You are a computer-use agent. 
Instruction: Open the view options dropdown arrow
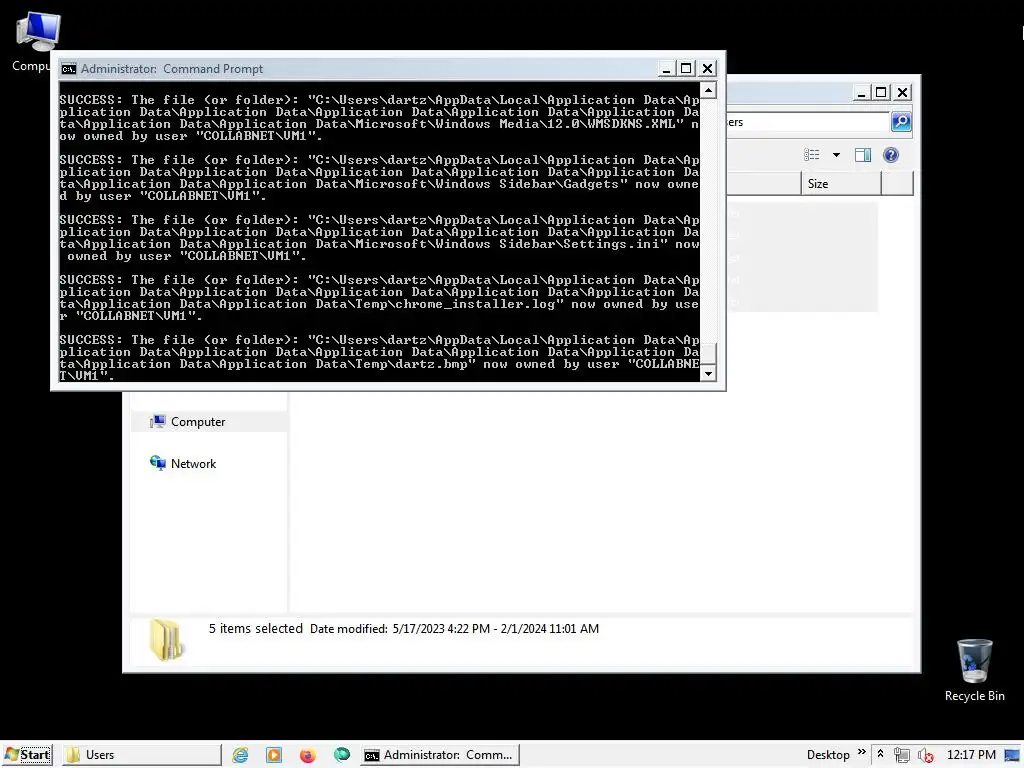tap(836, 155)
